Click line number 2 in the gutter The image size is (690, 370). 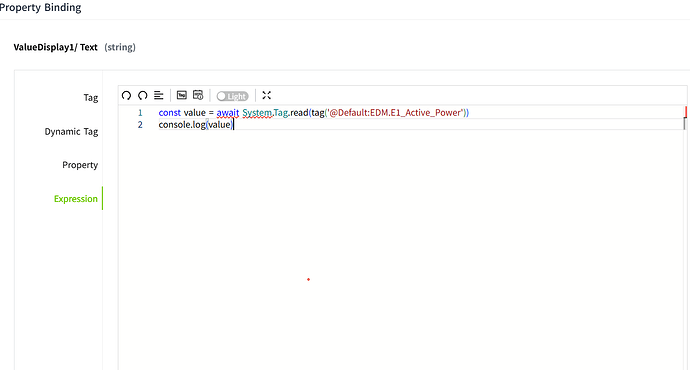point(140,125)
